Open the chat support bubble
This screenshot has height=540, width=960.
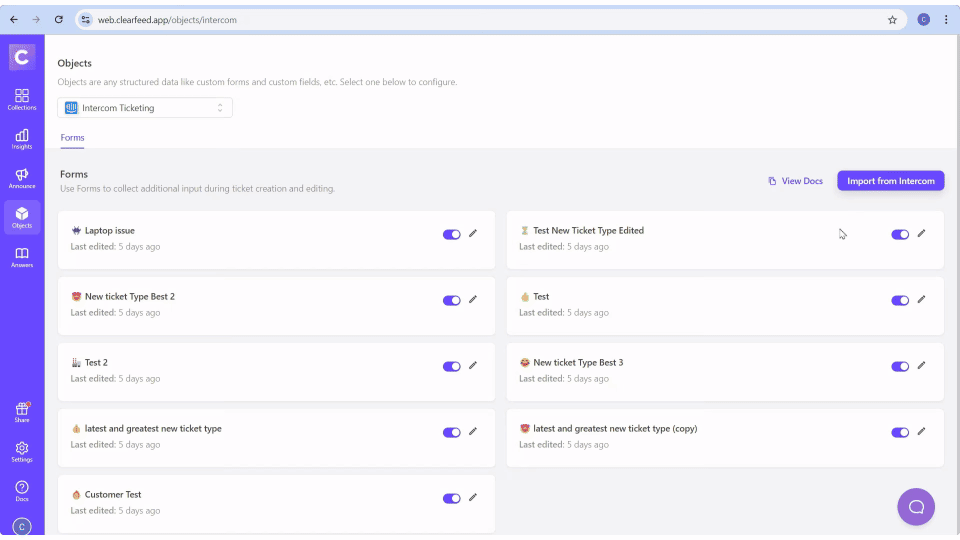tap(915, 507)
